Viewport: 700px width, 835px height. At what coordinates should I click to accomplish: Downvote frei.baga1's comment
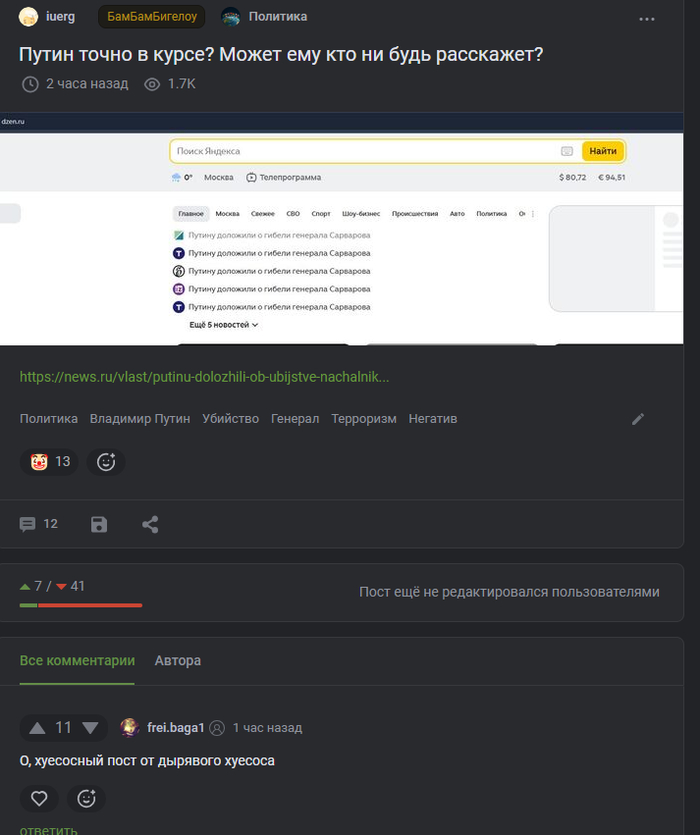pos(90,728)
